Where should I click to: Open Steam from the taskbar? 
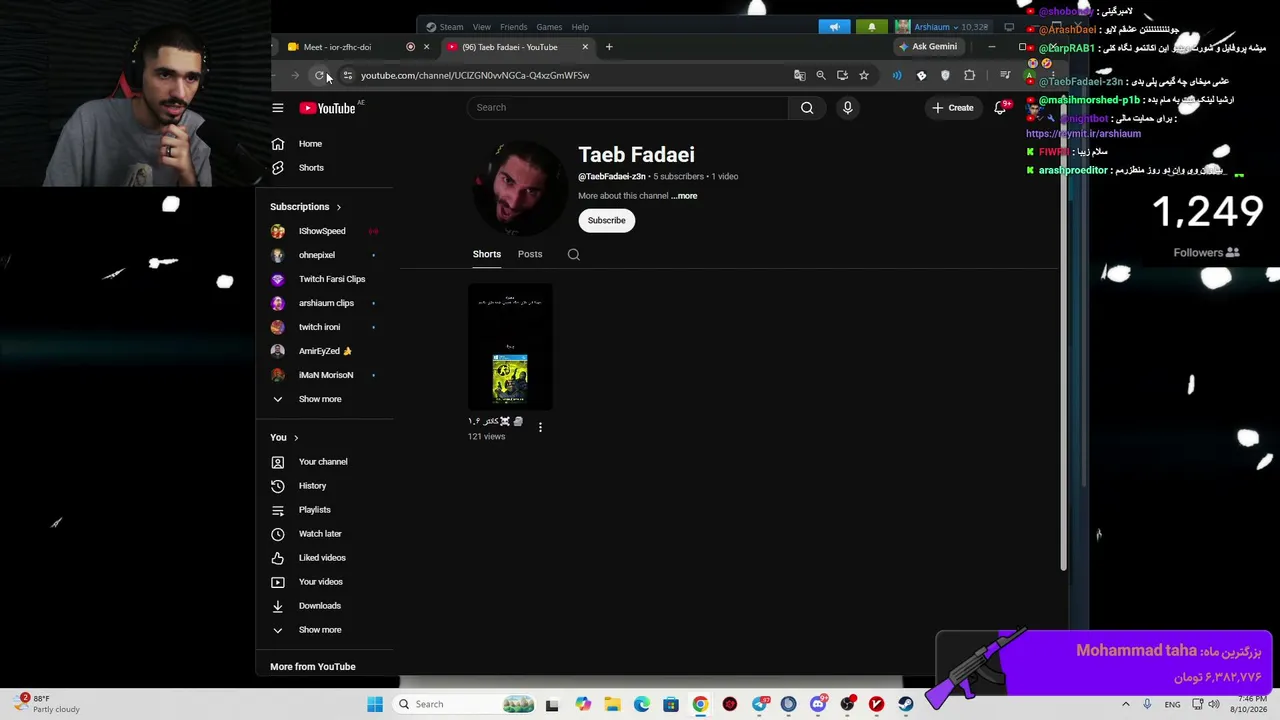(x=906, y=704)
